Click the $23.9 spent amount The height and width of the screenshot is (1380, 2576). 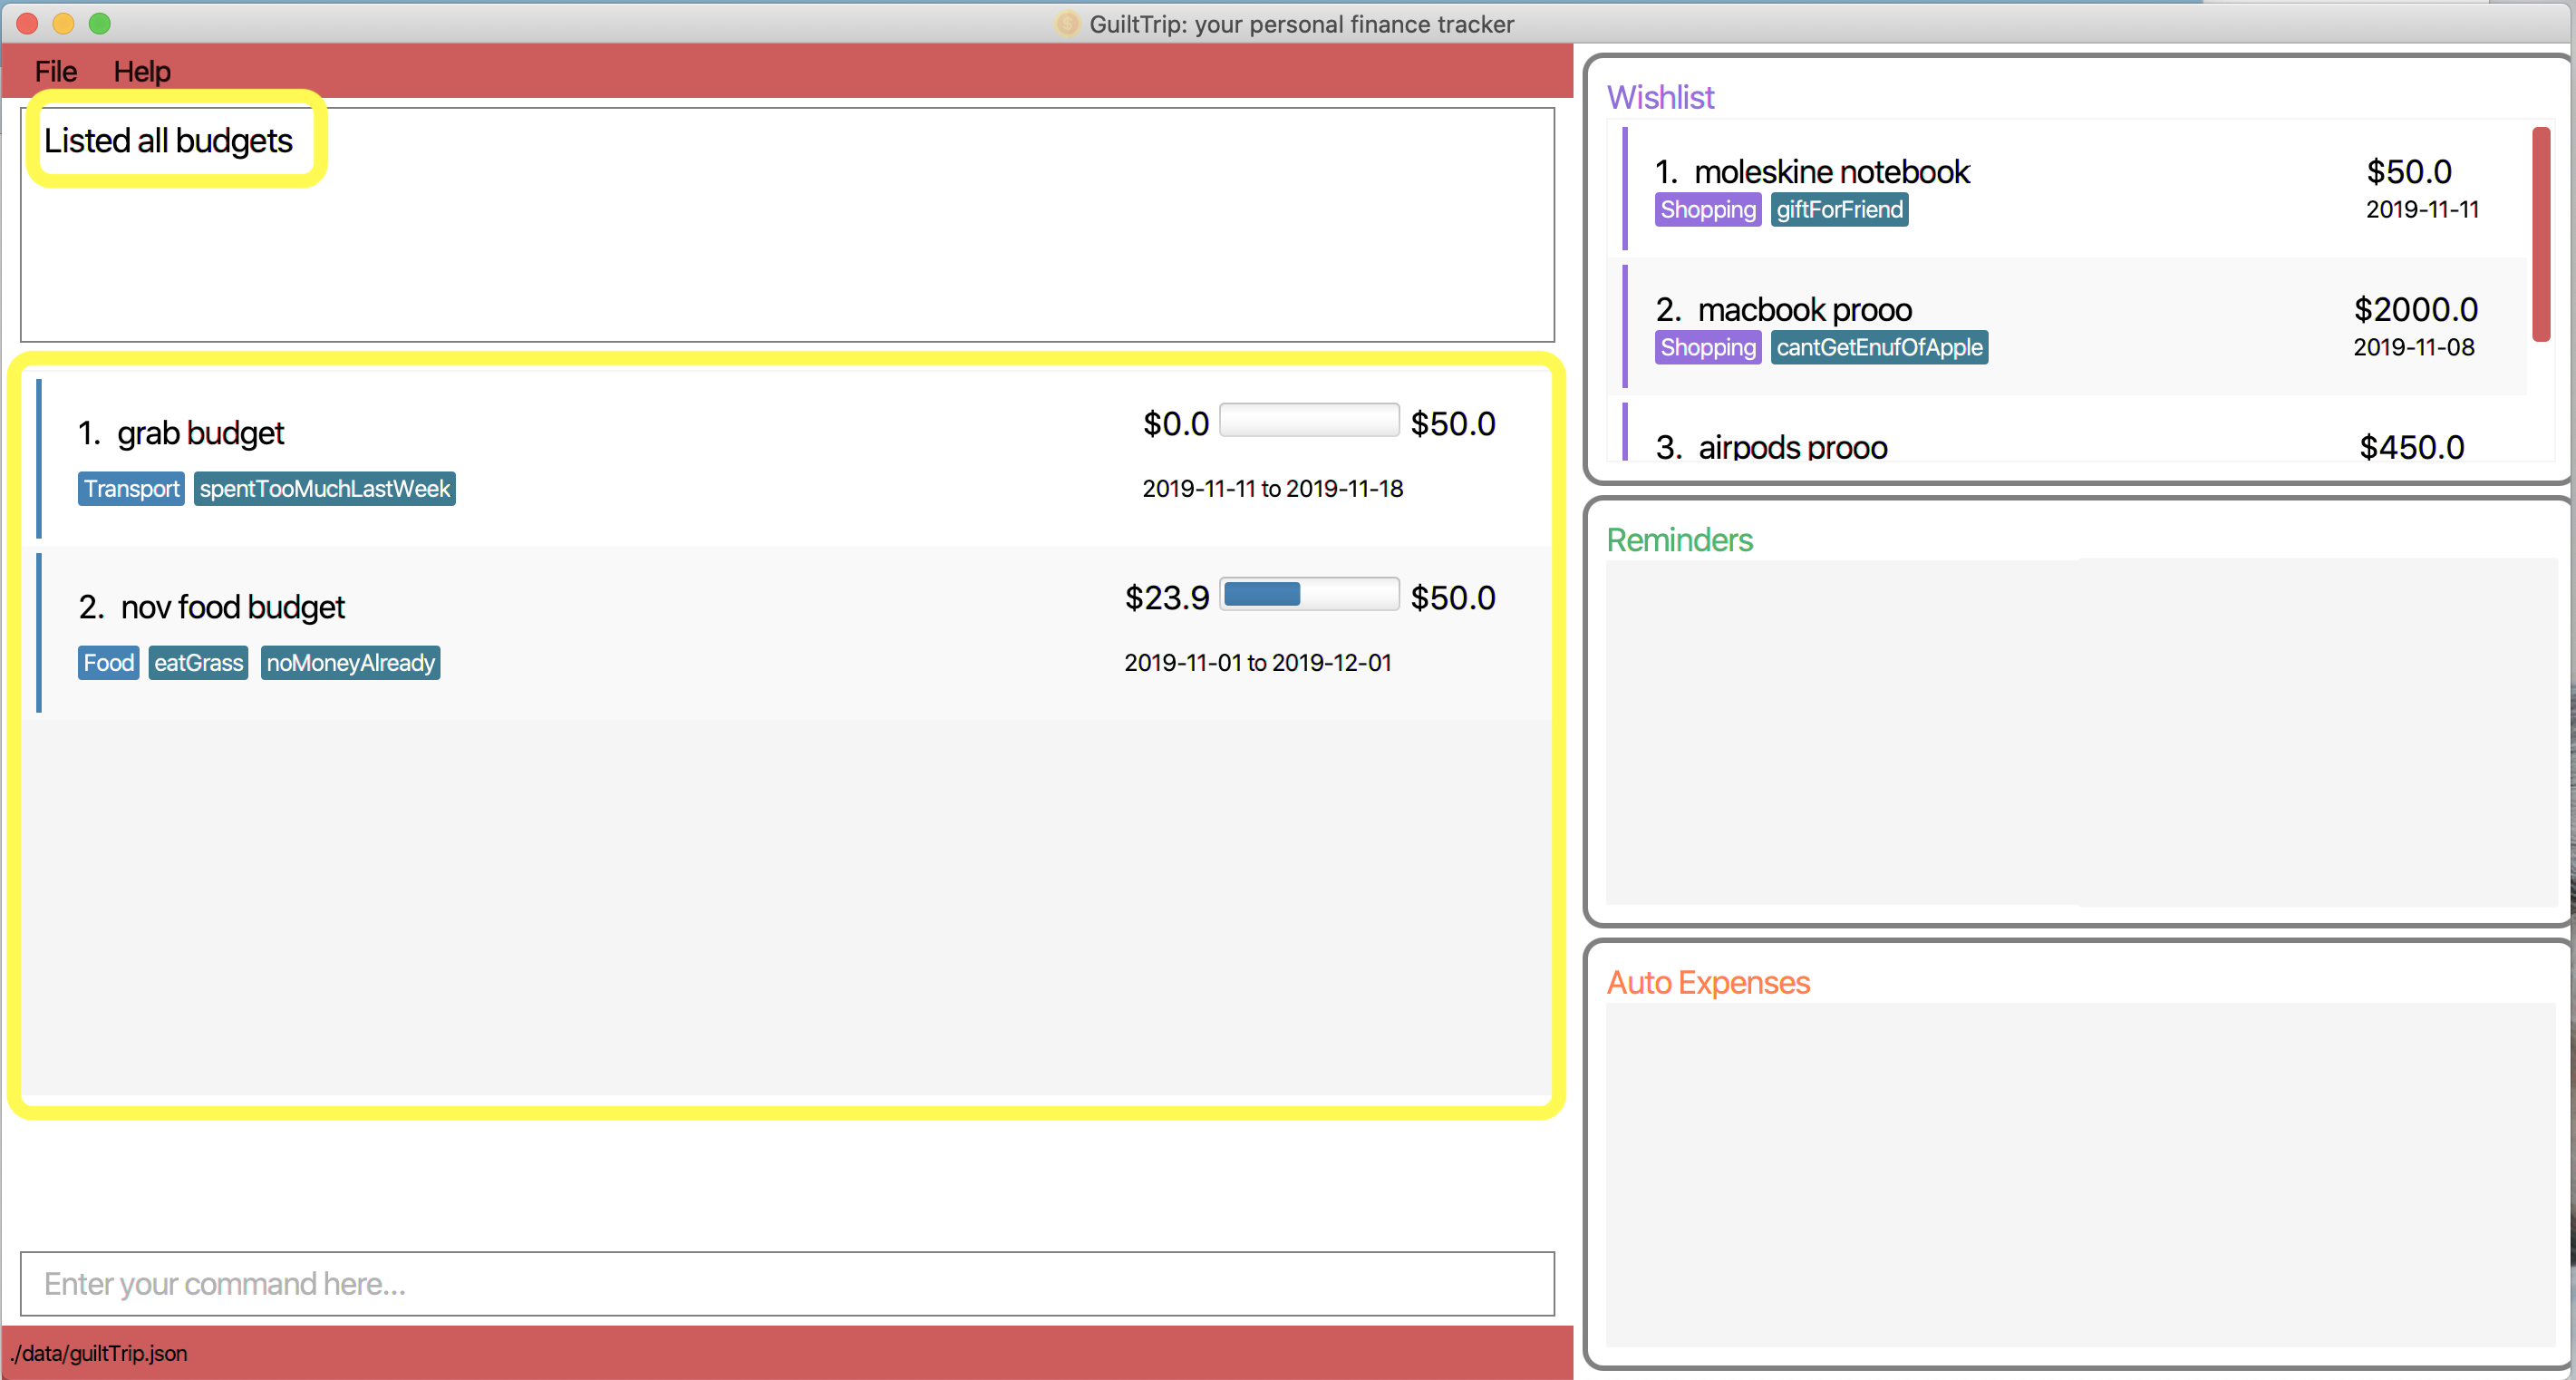(x=1167, y=598)
